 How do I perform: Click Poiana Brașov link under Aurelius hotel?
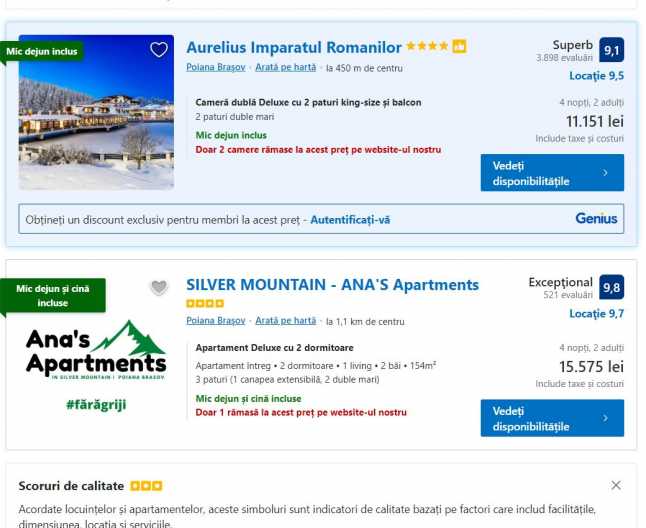point(215,68)
